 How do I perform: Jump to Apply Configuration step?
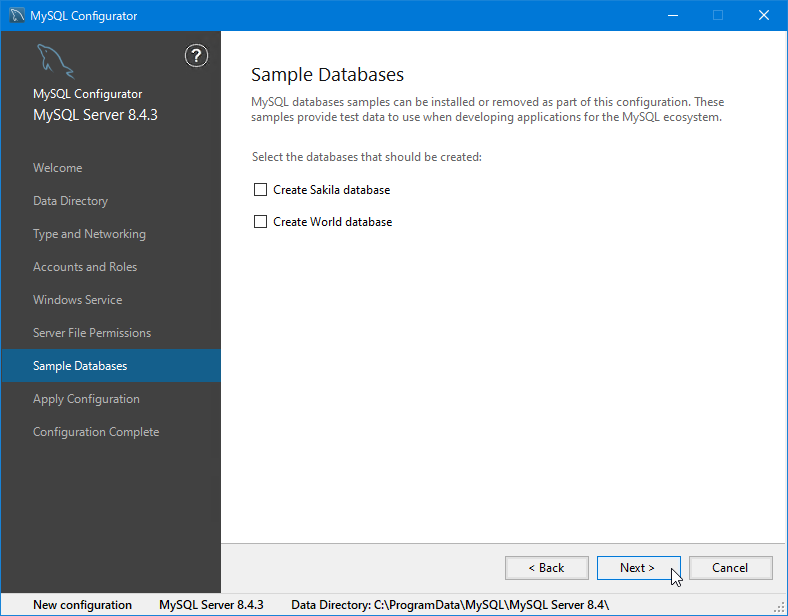[x=86, y=399]
